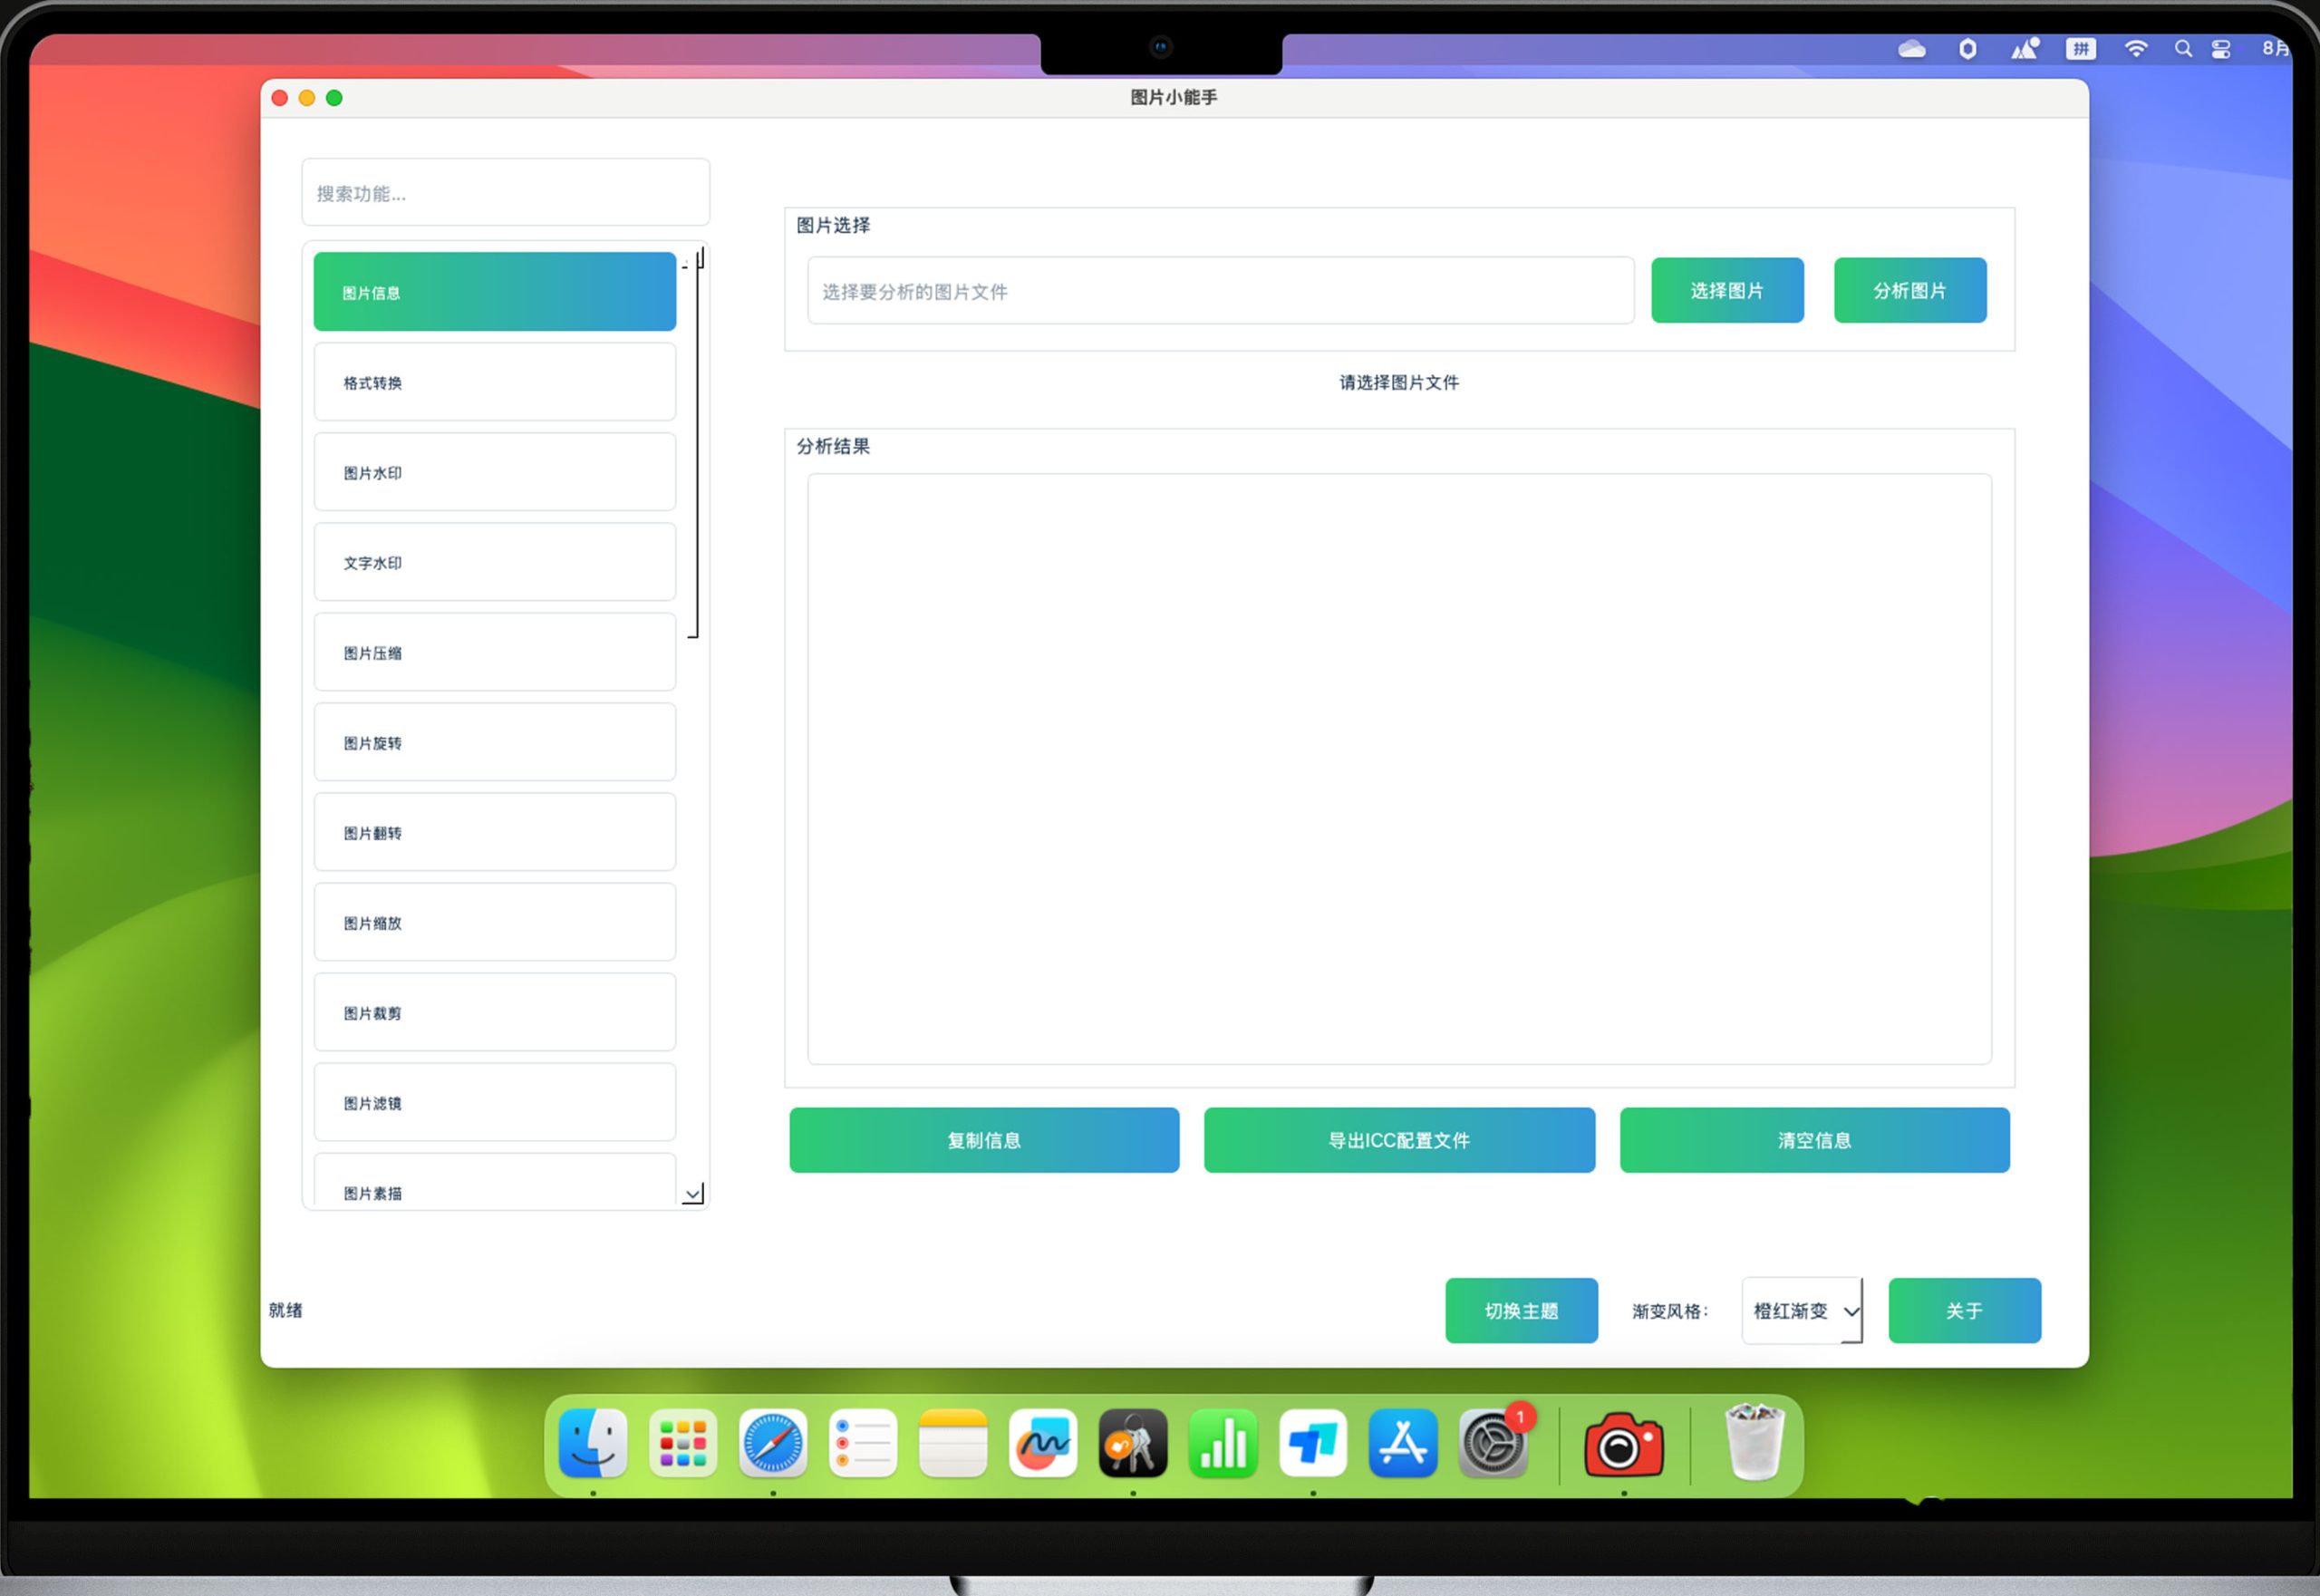Open Spotlight search in menu bar
The height and width of the screenshot is (1596, 2320).
(2183, 49)
